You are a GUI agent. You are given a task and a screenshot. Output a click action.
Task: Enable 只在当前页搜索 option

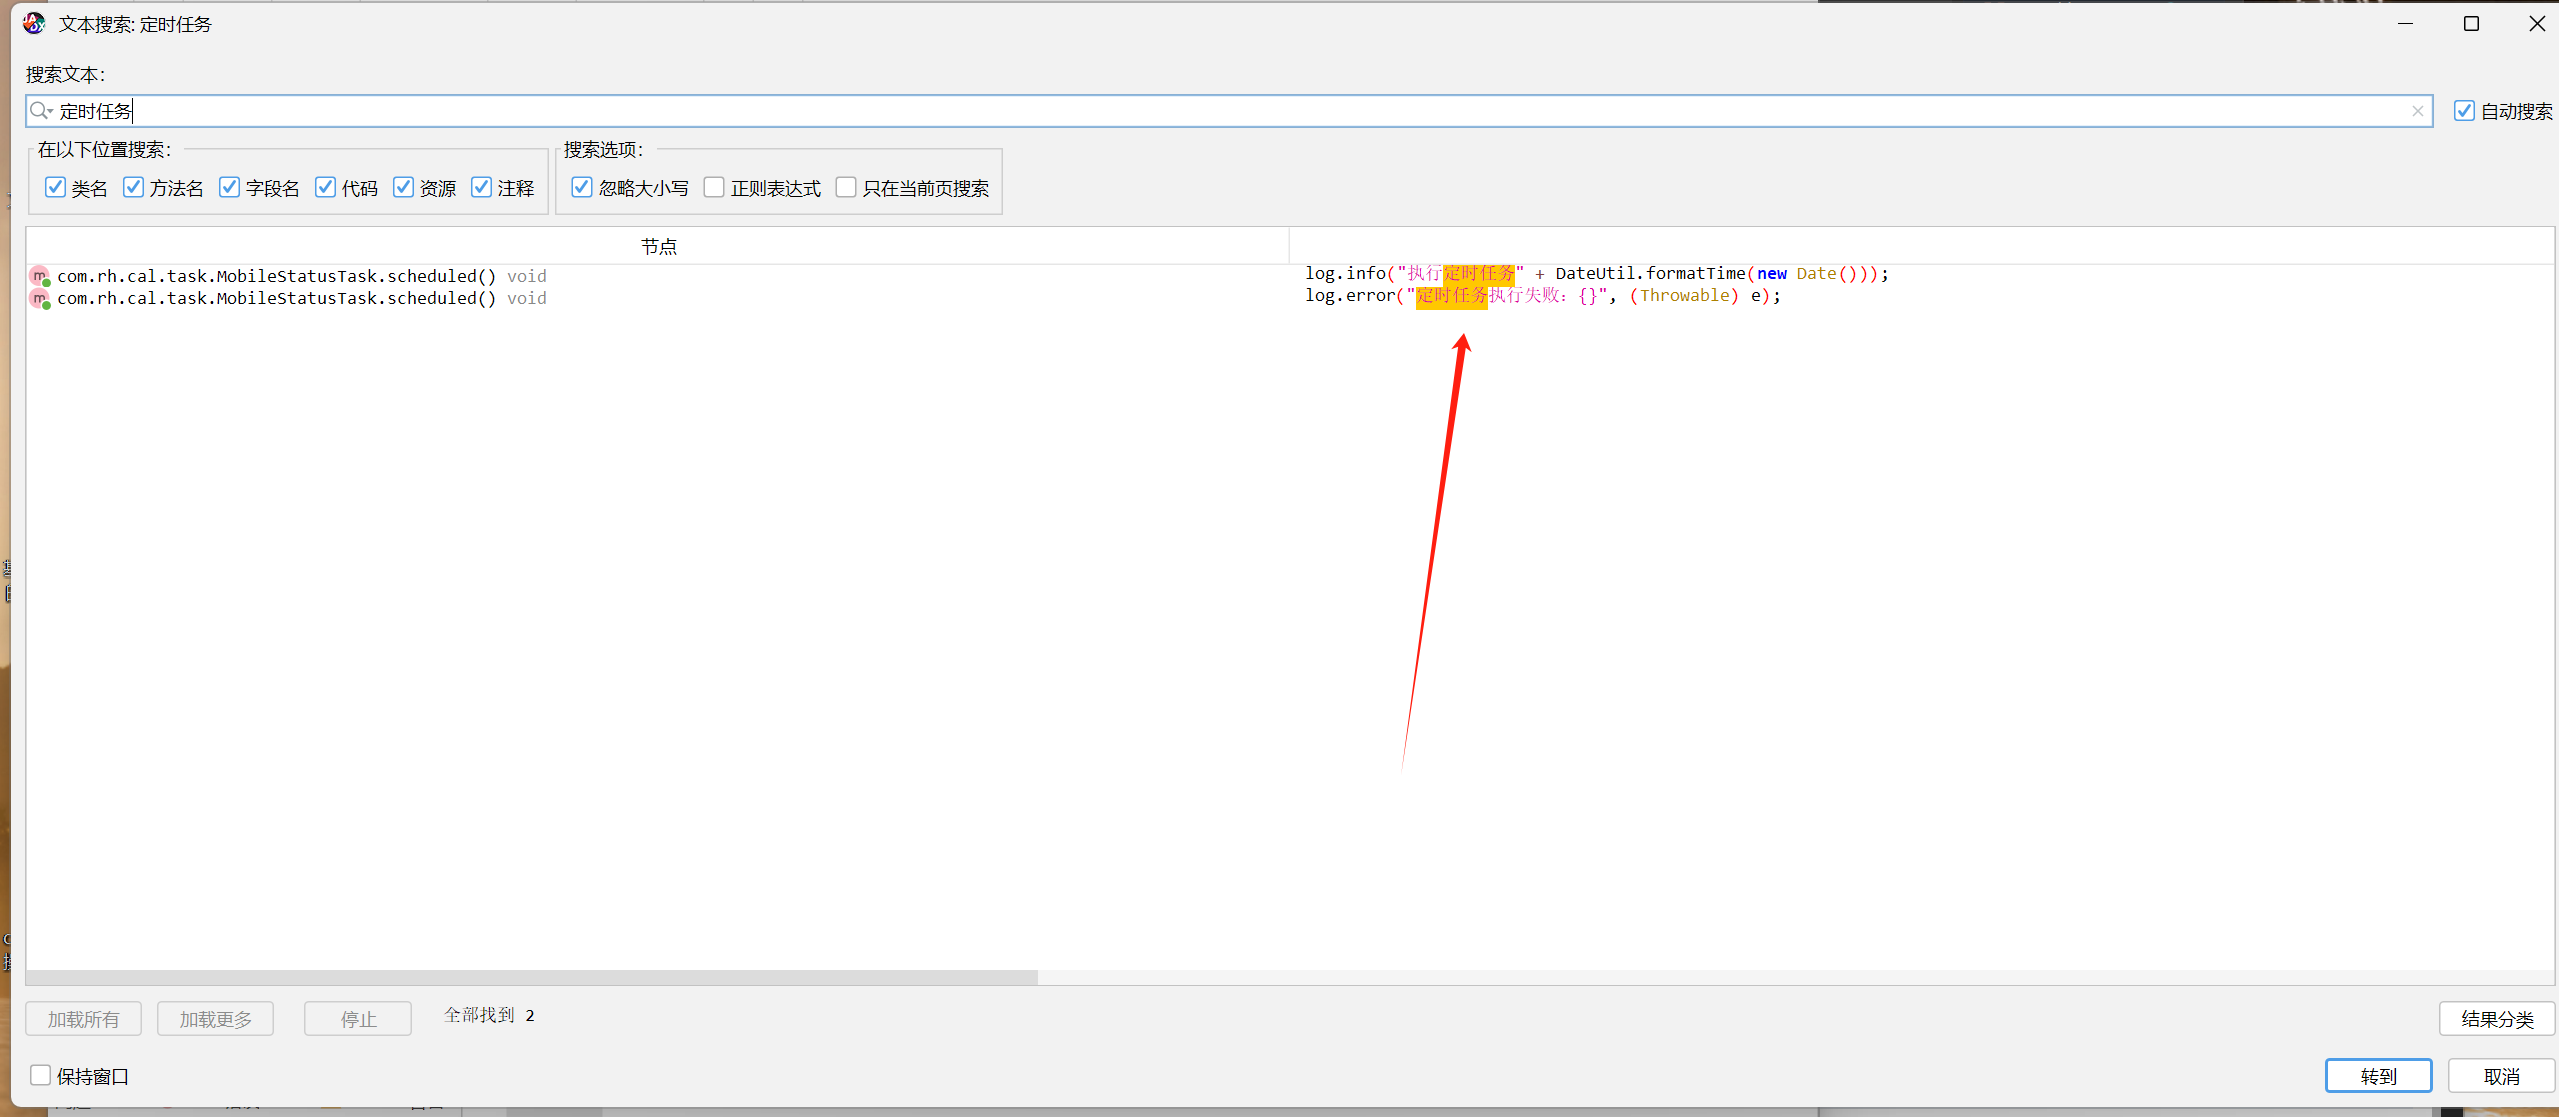pos(846,188)
